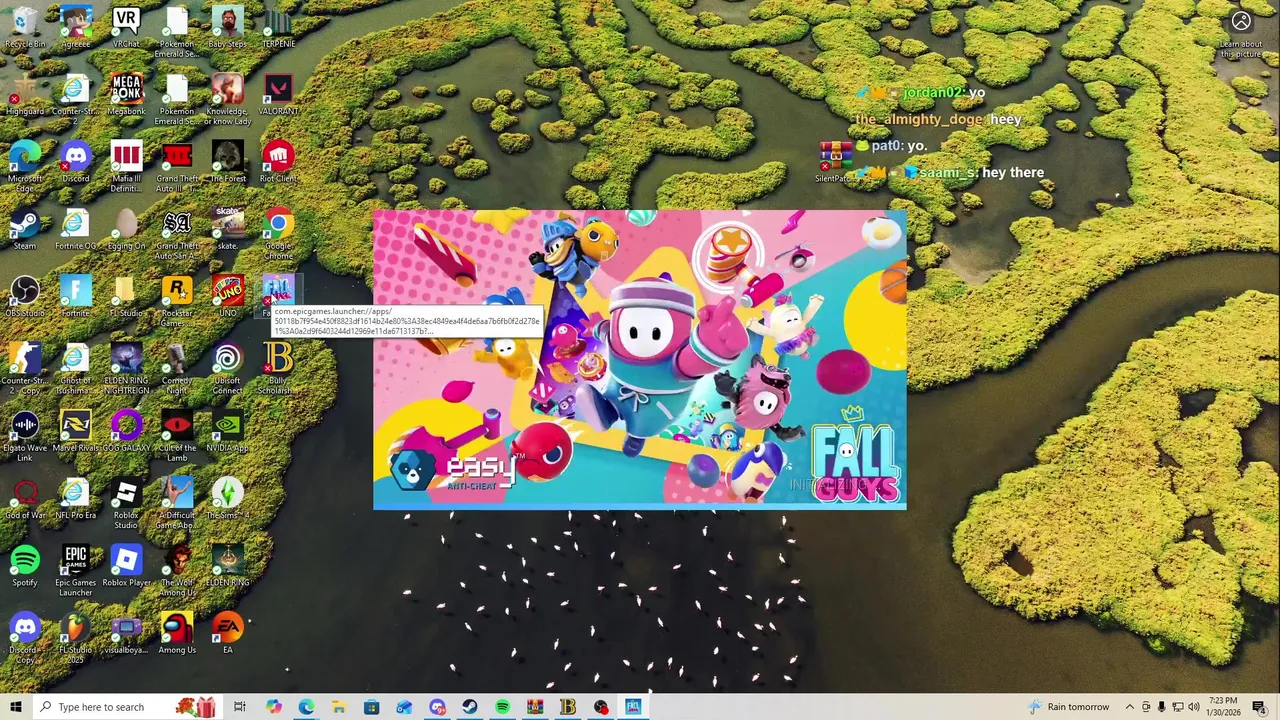Select the Grand Theft Auto San Andreas icon
Screen dimensions: 1280x720
coord(177,234)
